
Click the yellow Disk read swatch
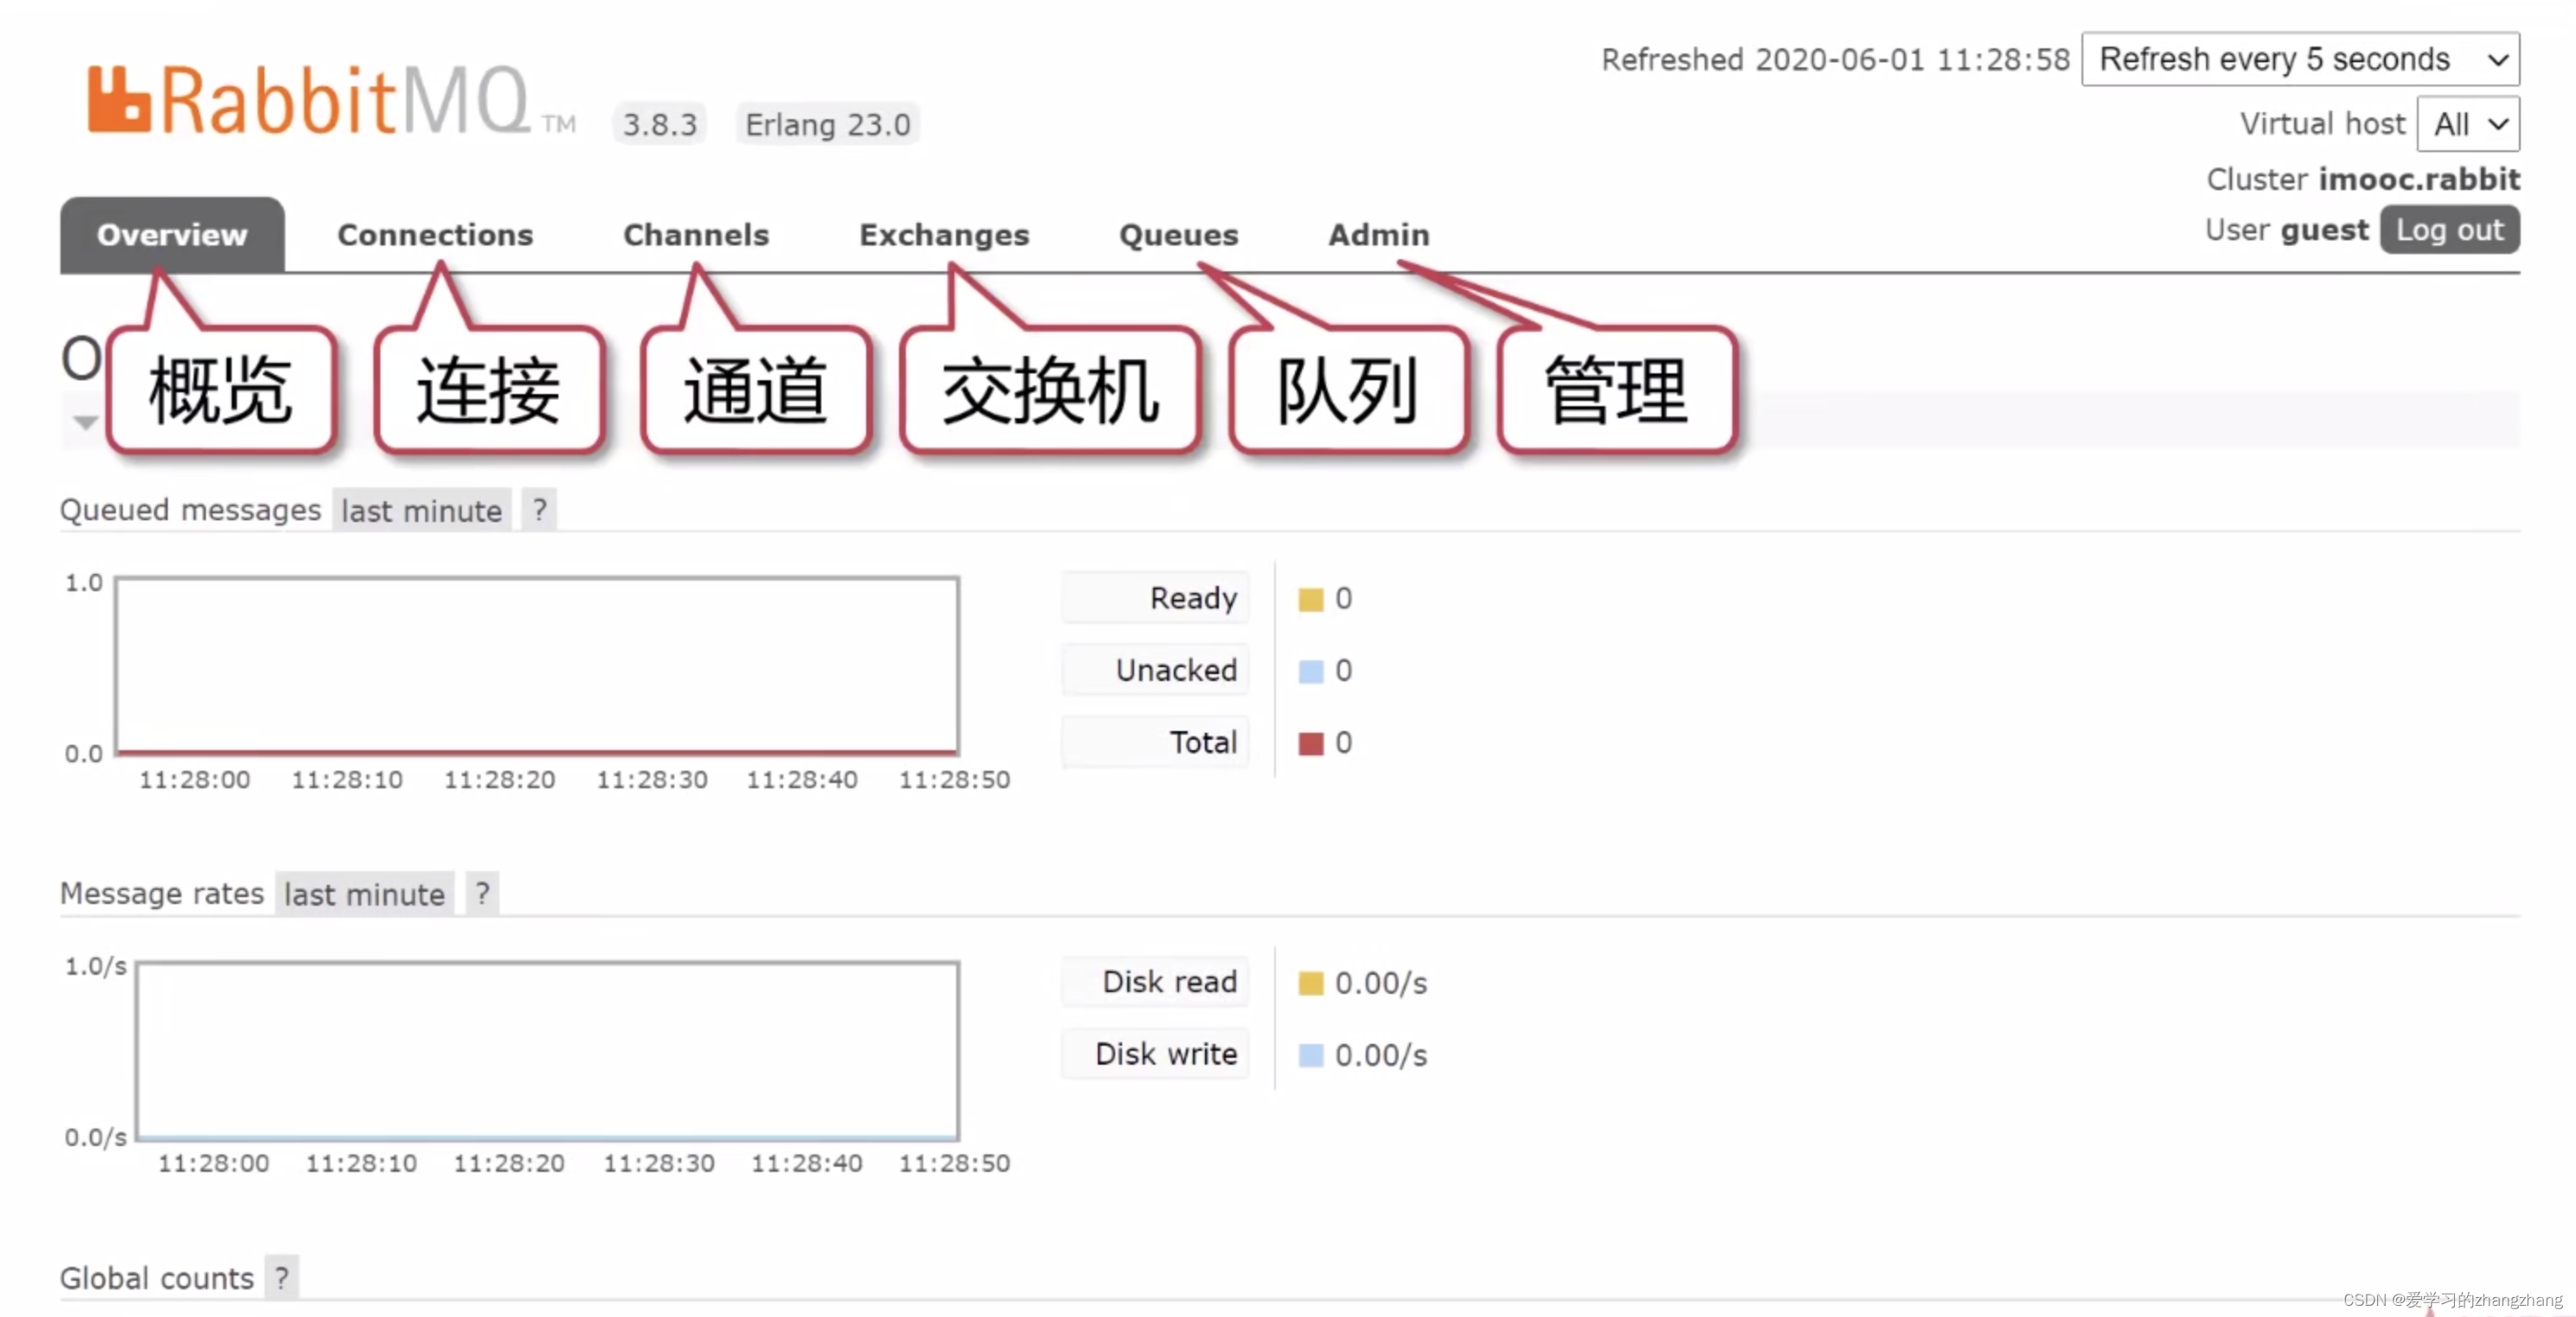[x=1310, y=983]
